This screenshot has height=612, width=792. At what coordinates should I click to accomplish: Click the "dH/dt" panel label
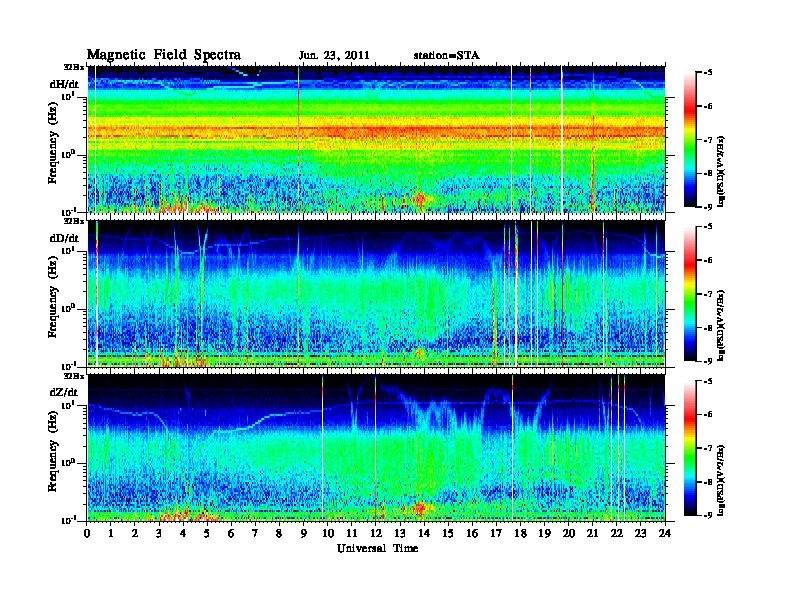64,84
